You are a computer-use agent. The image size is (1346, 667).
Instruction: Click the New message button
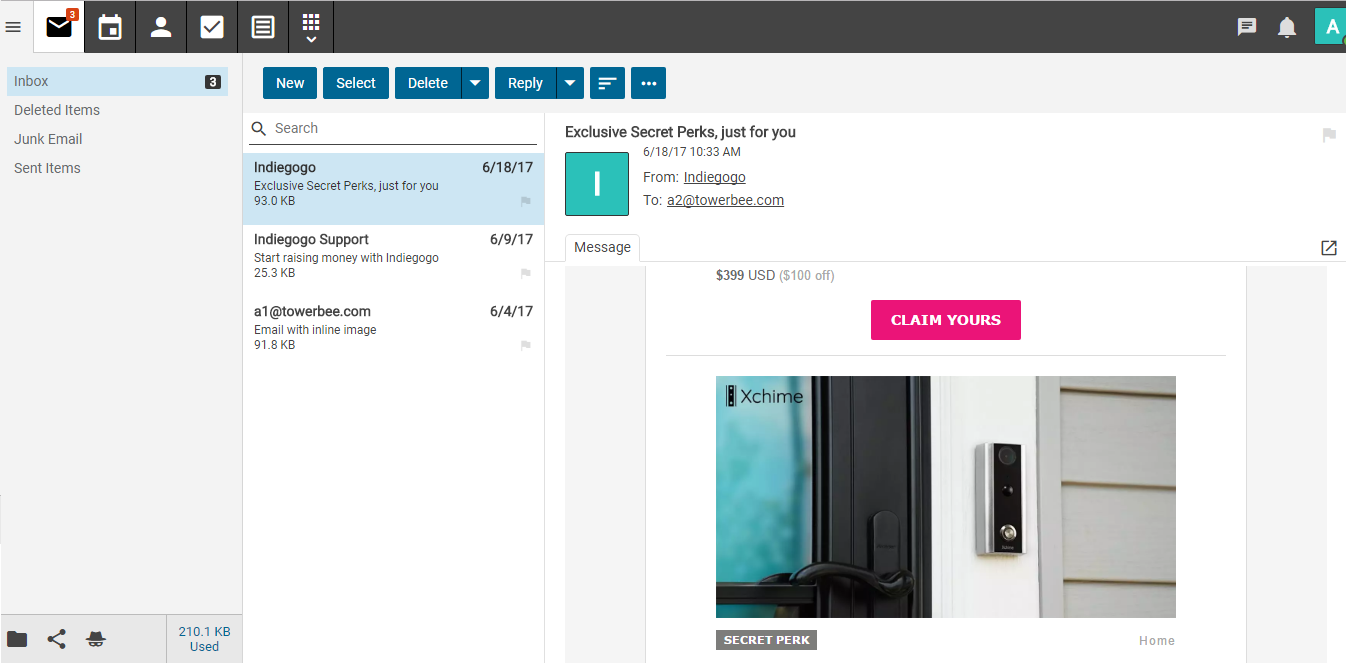[290, 83]
